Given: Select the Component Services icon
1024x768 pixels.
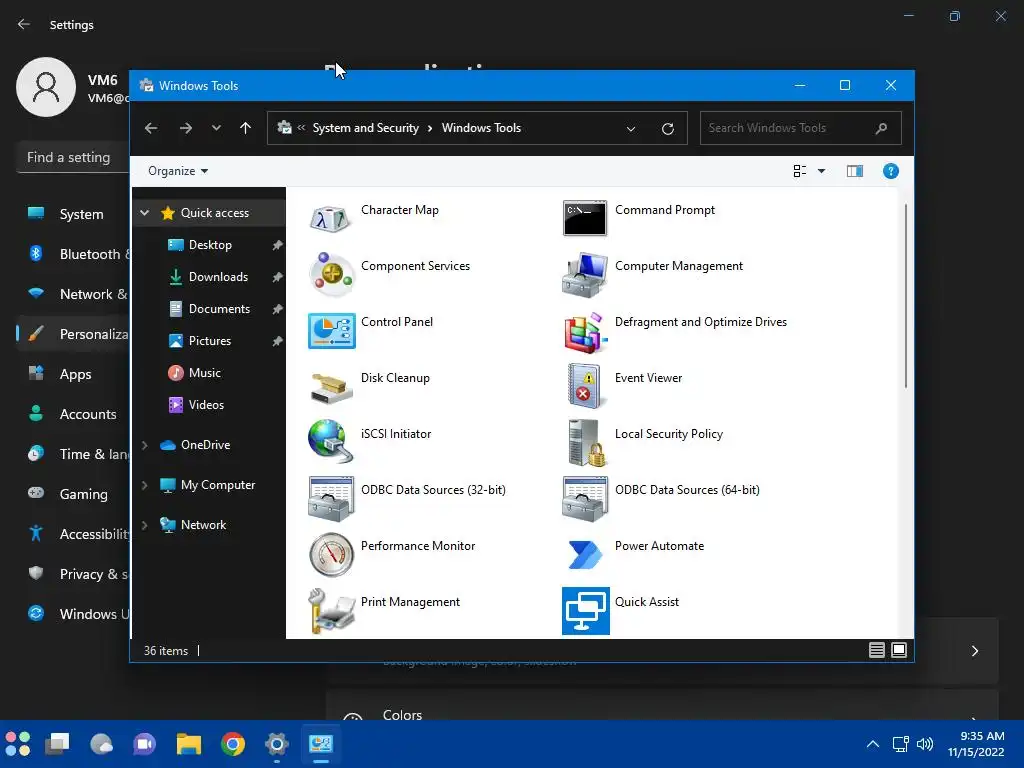Looking at the screenshot, I should point(331,275).
